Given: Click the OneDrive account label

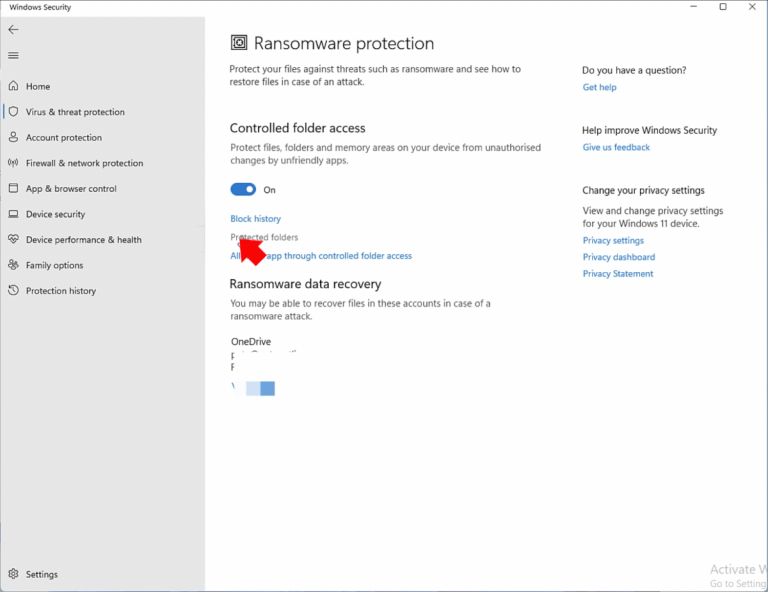Looking at the screenshot, I should pos(251,341).
